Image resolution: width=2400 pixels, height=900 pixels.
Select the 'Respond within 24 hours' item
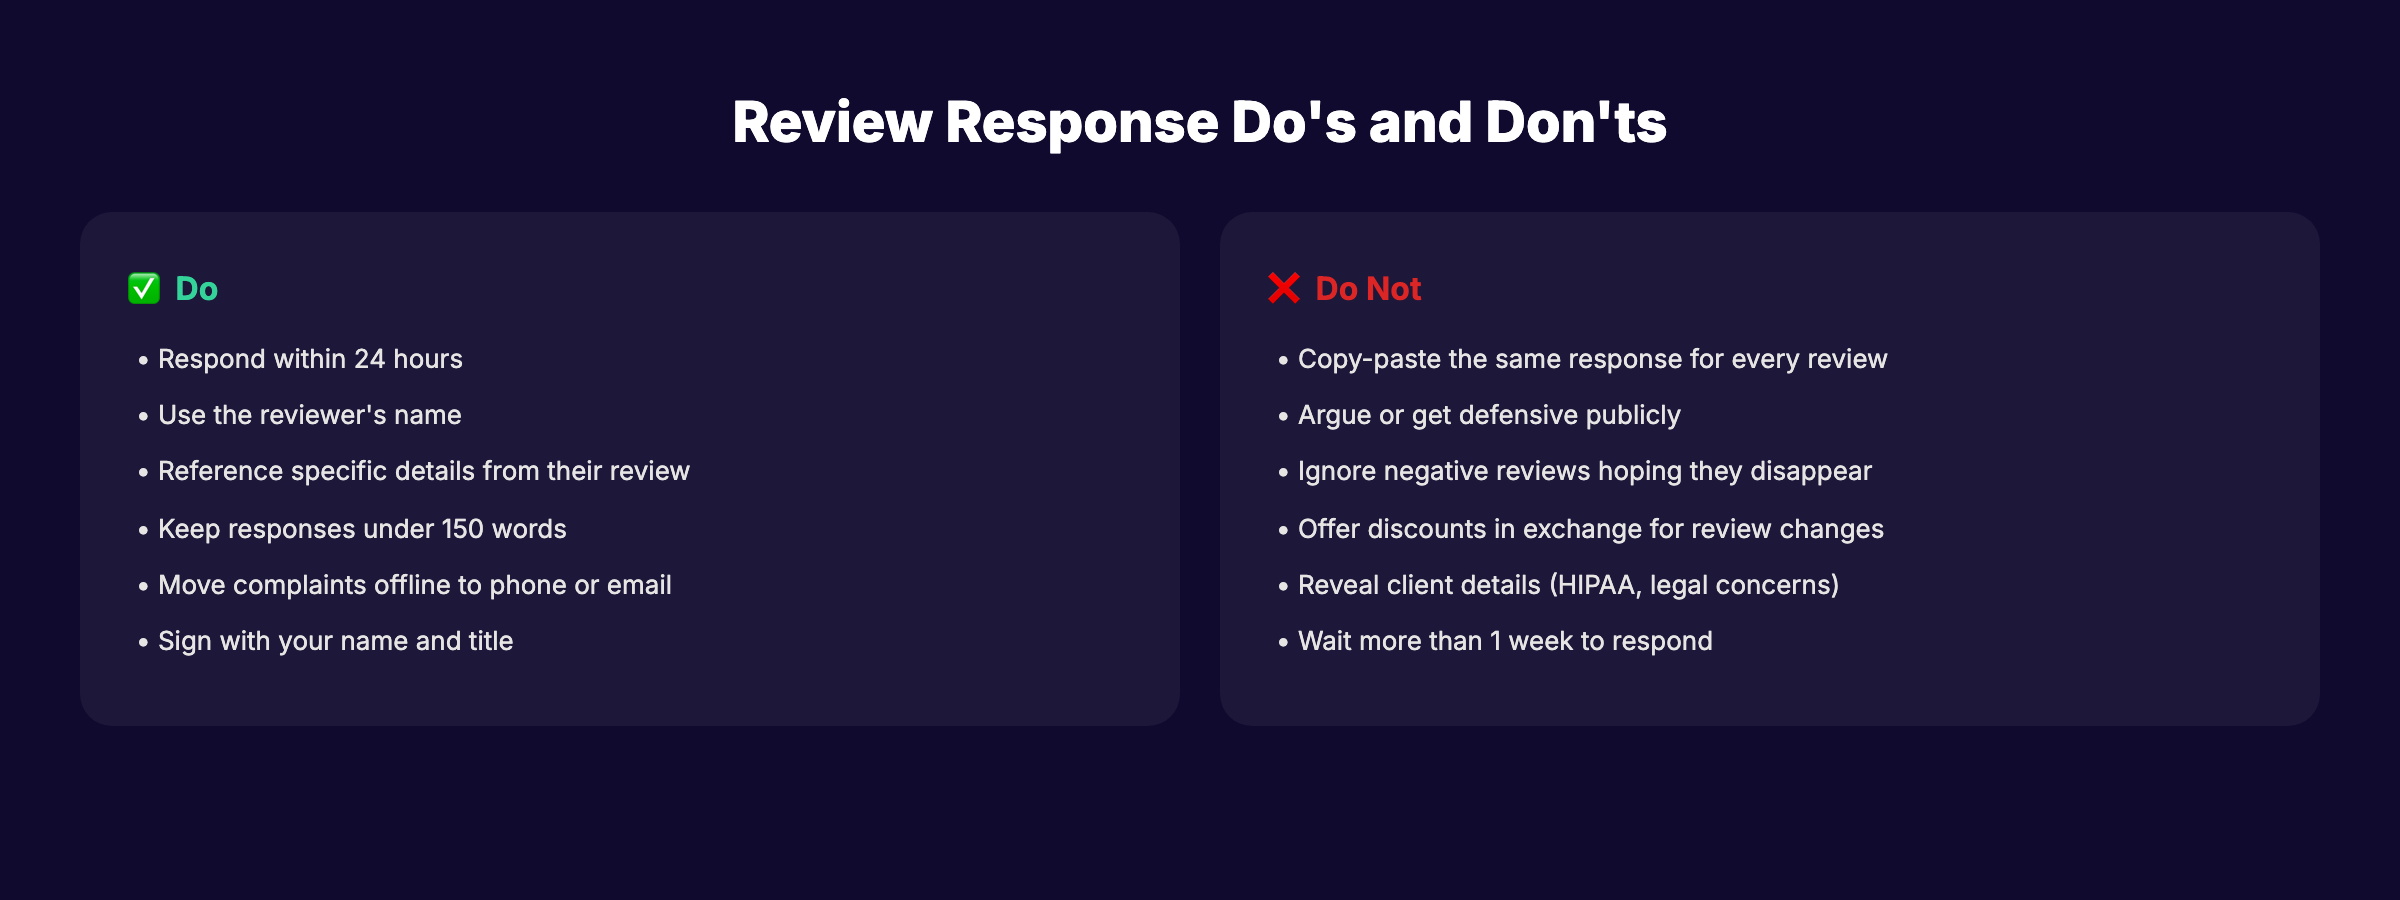coord(310,359)
